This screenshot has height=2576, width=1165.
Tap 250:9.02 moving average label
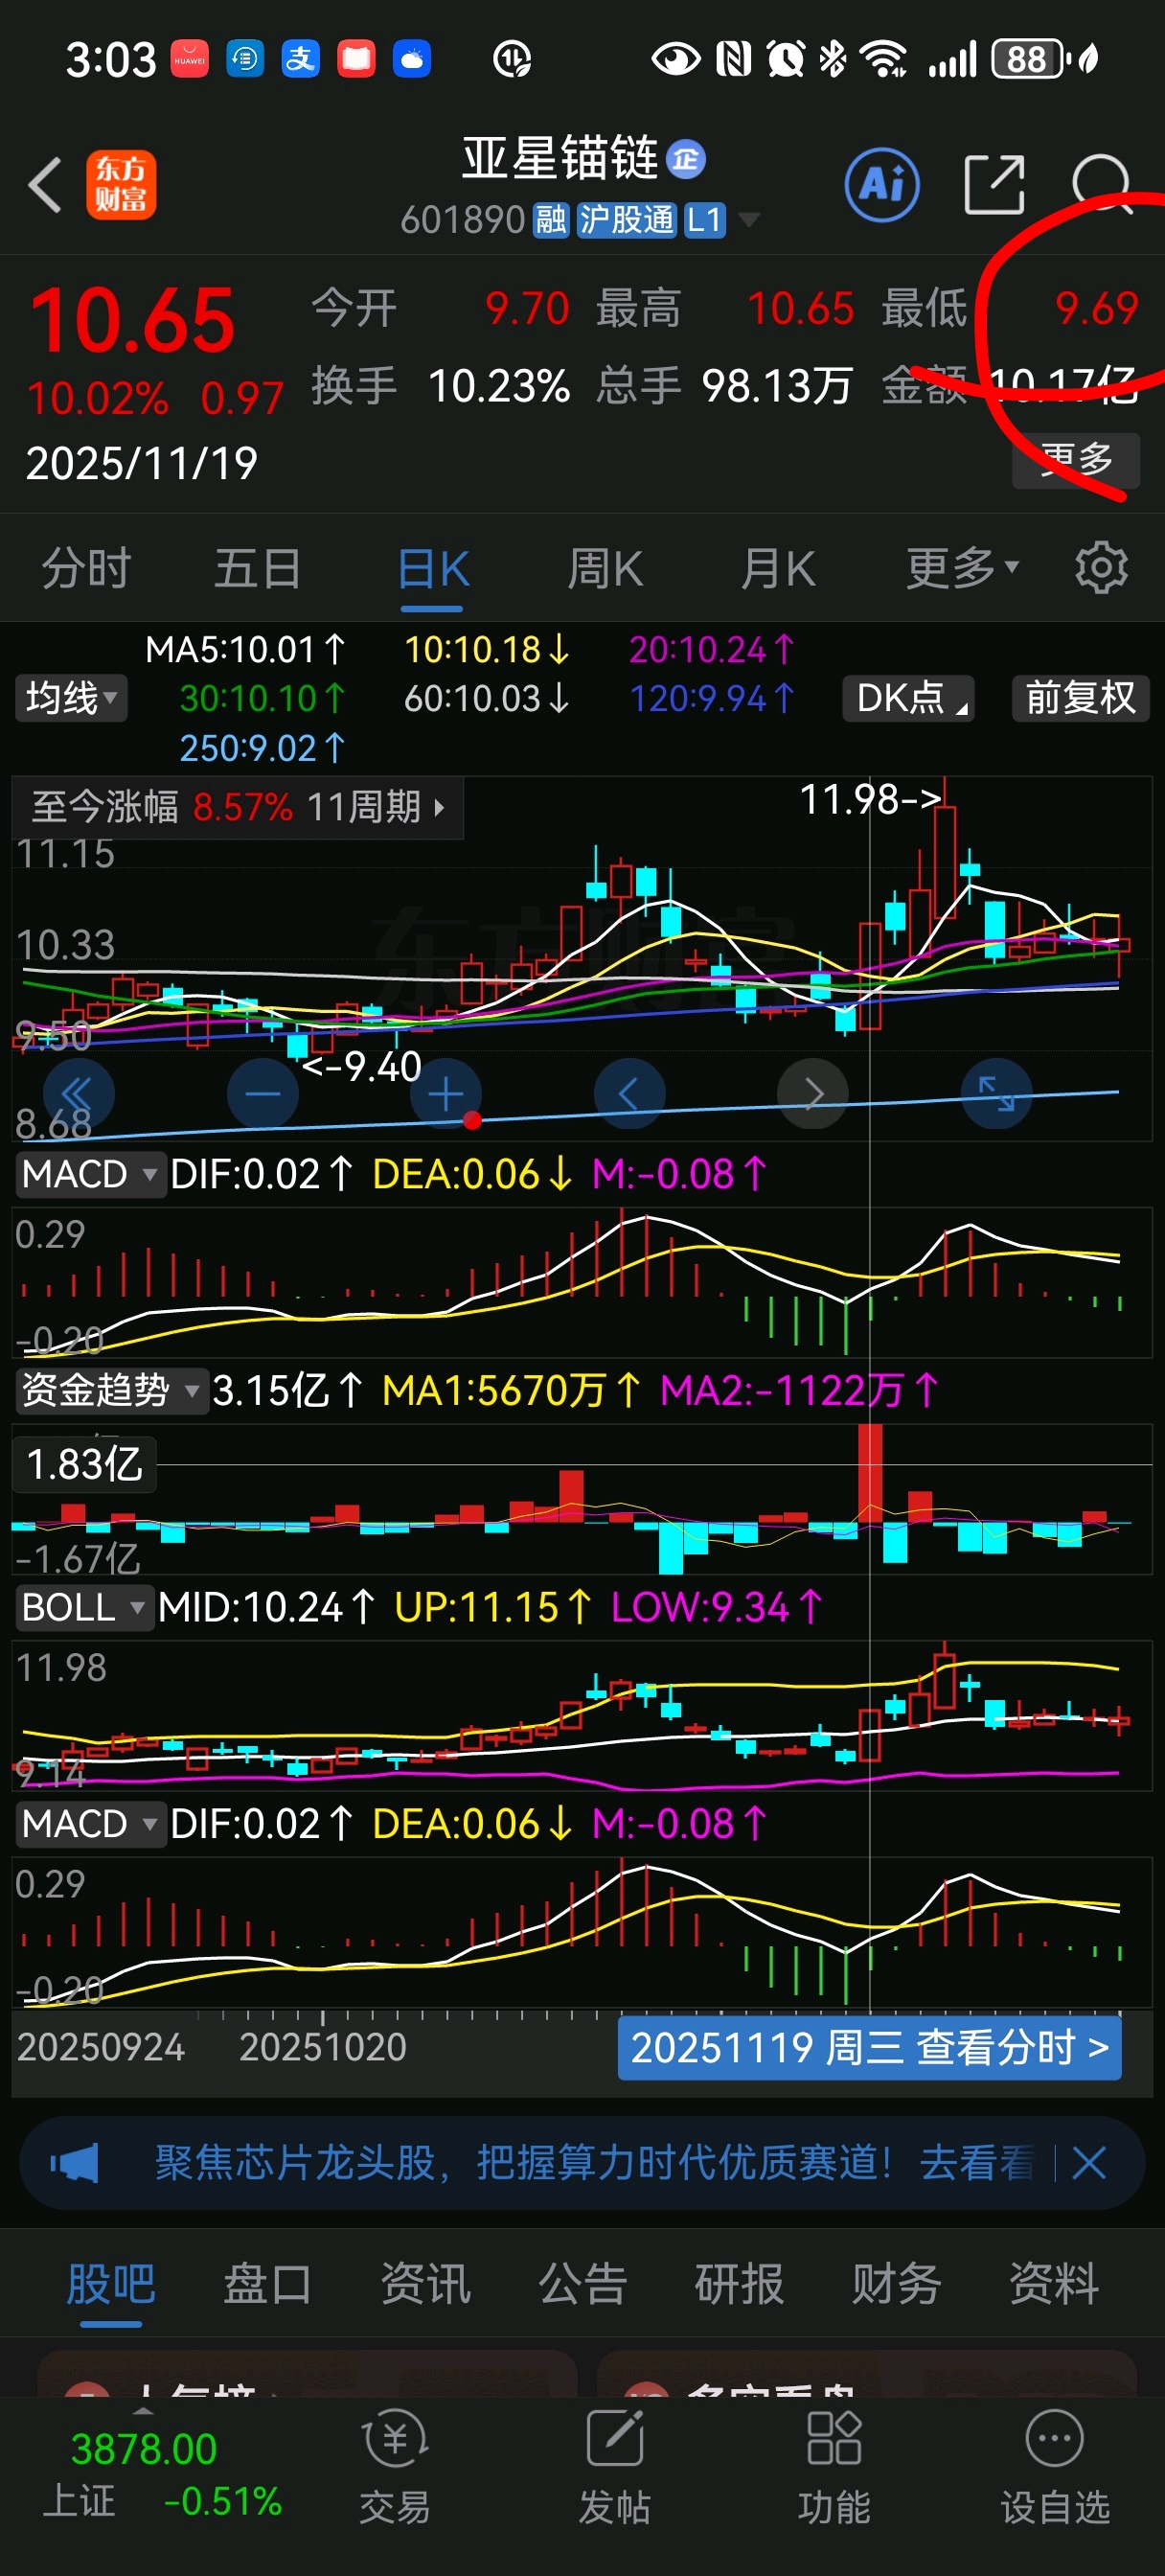pyautogui.click(x=262, y=748)
